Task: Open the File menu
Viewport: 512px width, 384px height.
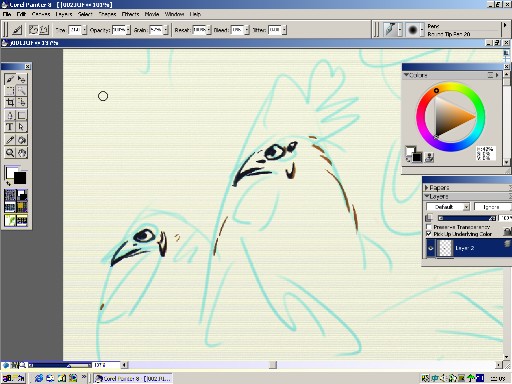Action: pyautogui.click(x=7, y=14)
